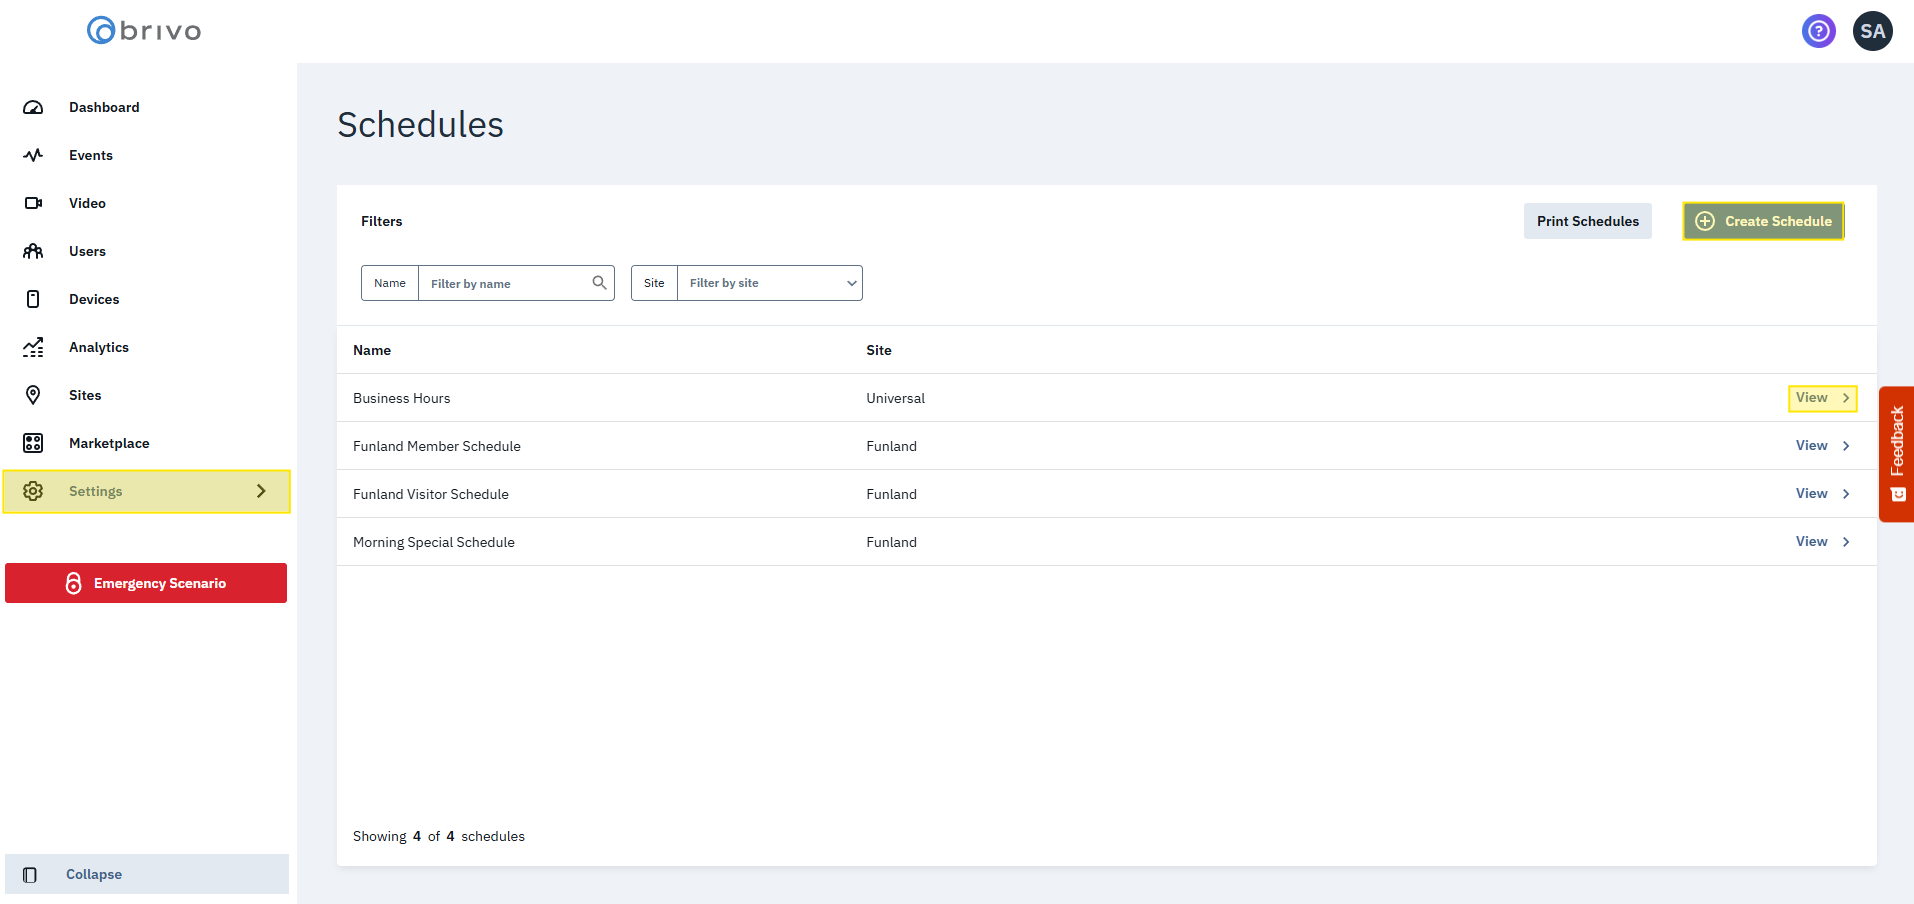Open the SA user avatar menu
Viewport: 1914px width, 904px height.
pyautogui.click(x=1872, y=31)
